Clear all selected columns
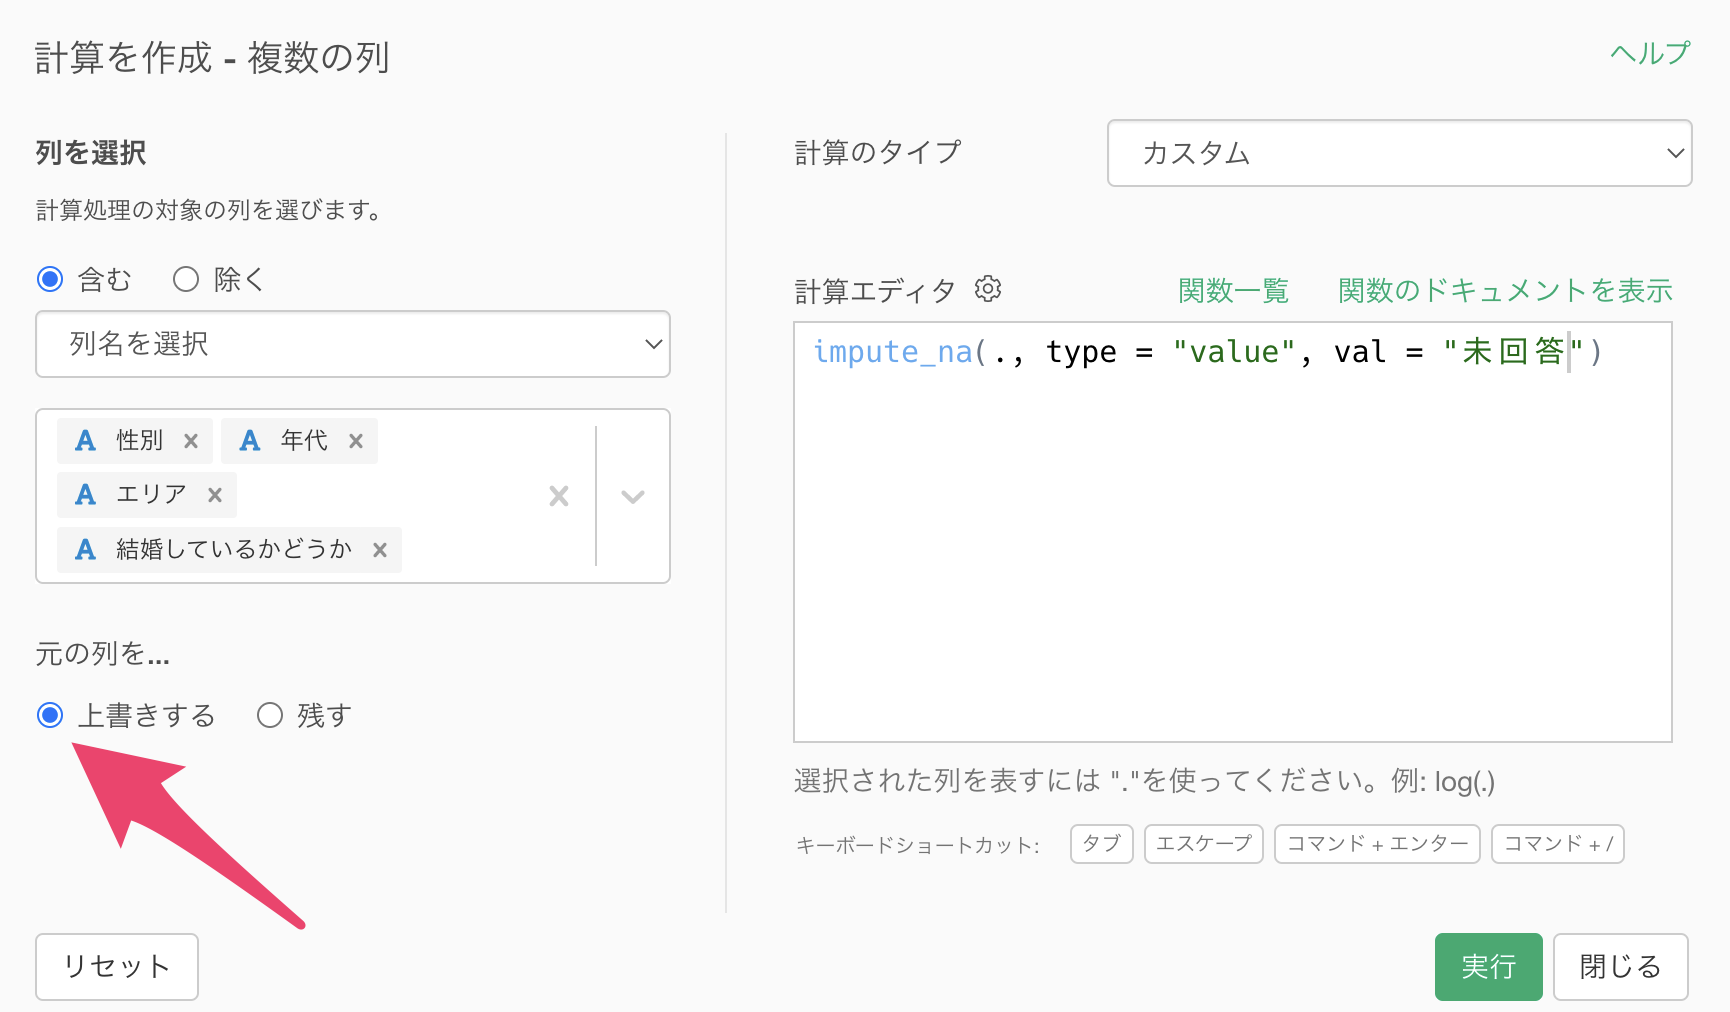The height and width of the screenshot is (1012, 1730). pyautogui.click(x=559, y=496)
